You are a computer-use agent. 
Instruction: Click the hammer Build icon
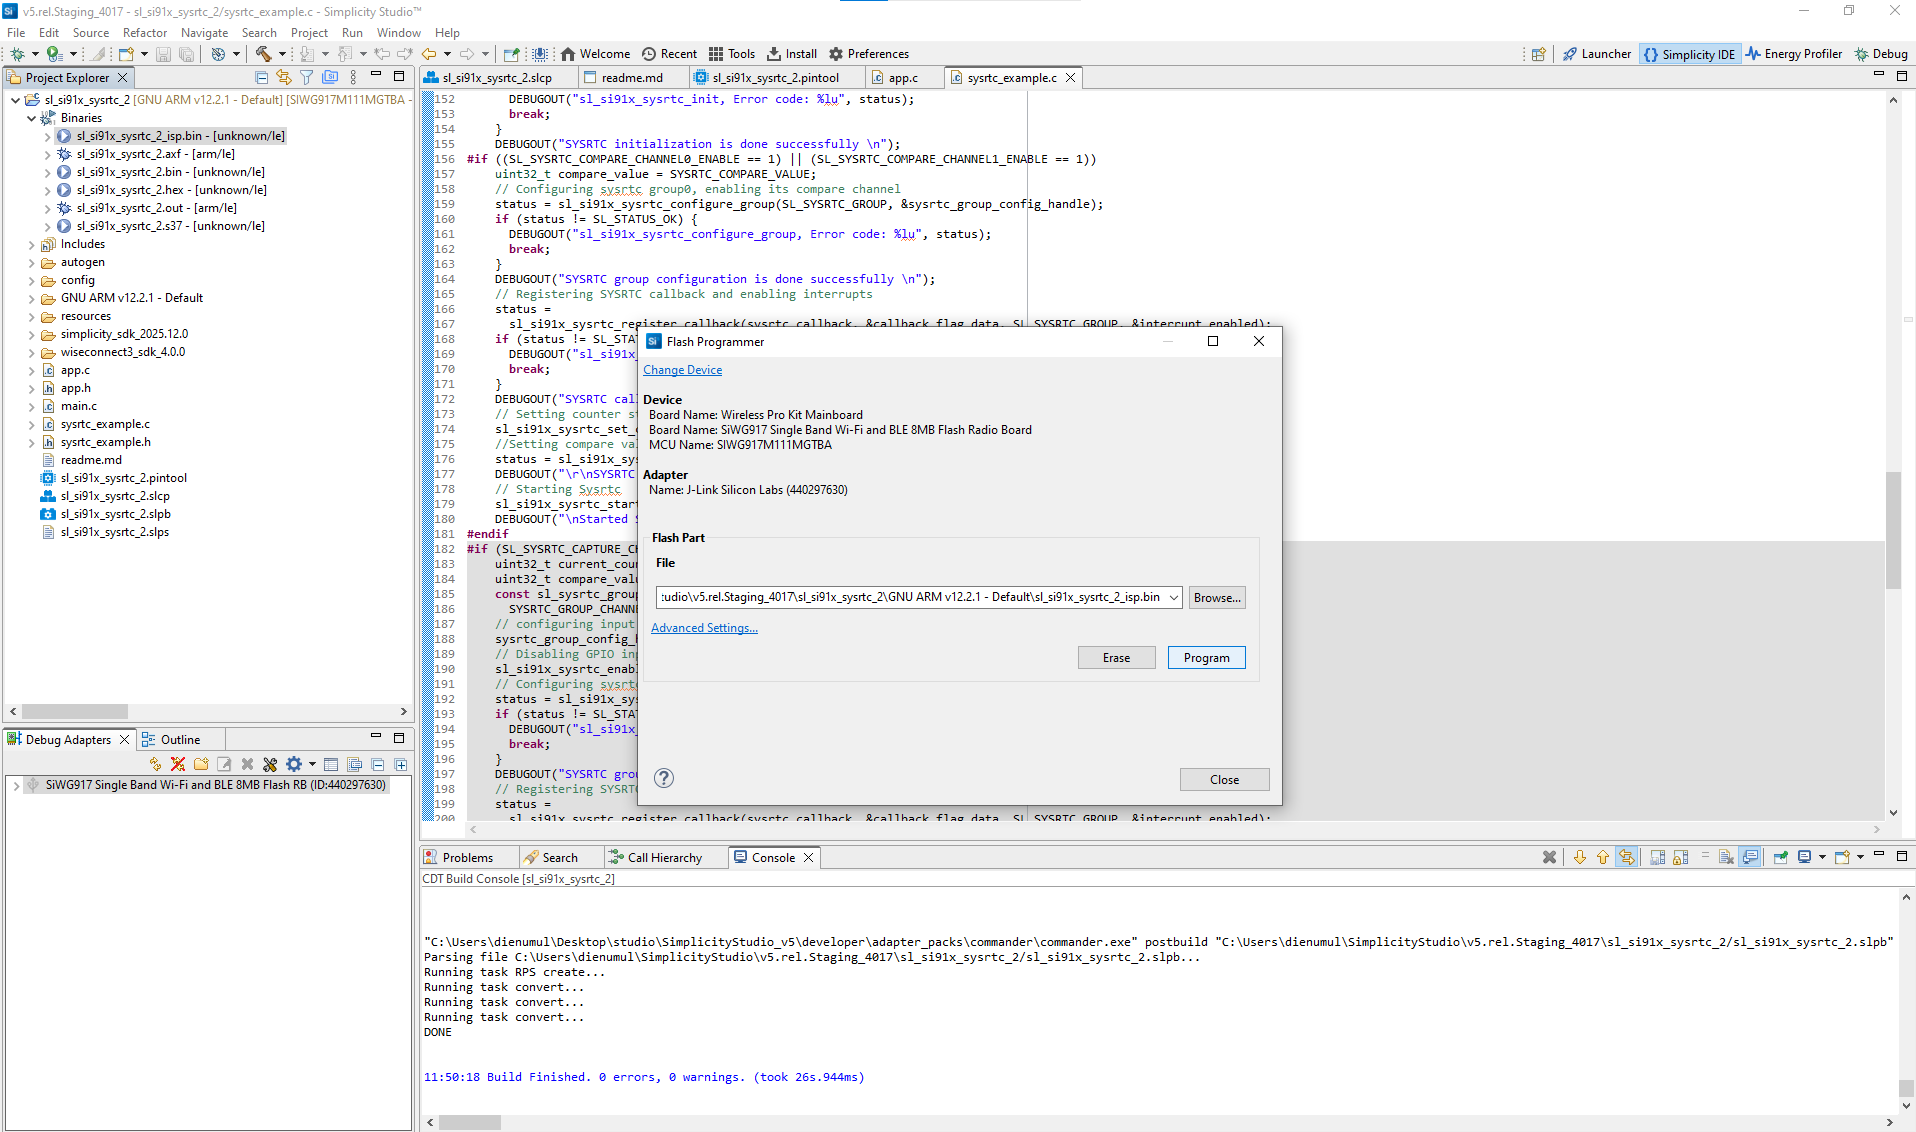264,54
